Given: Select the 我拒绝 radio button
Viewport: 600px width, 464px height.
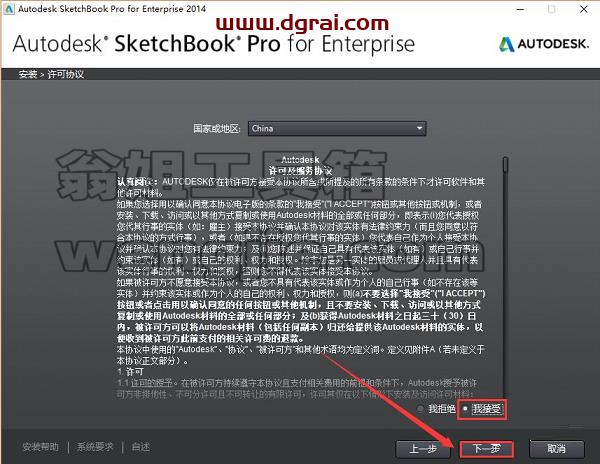Looking at the screenshot, I should point(421,409).
